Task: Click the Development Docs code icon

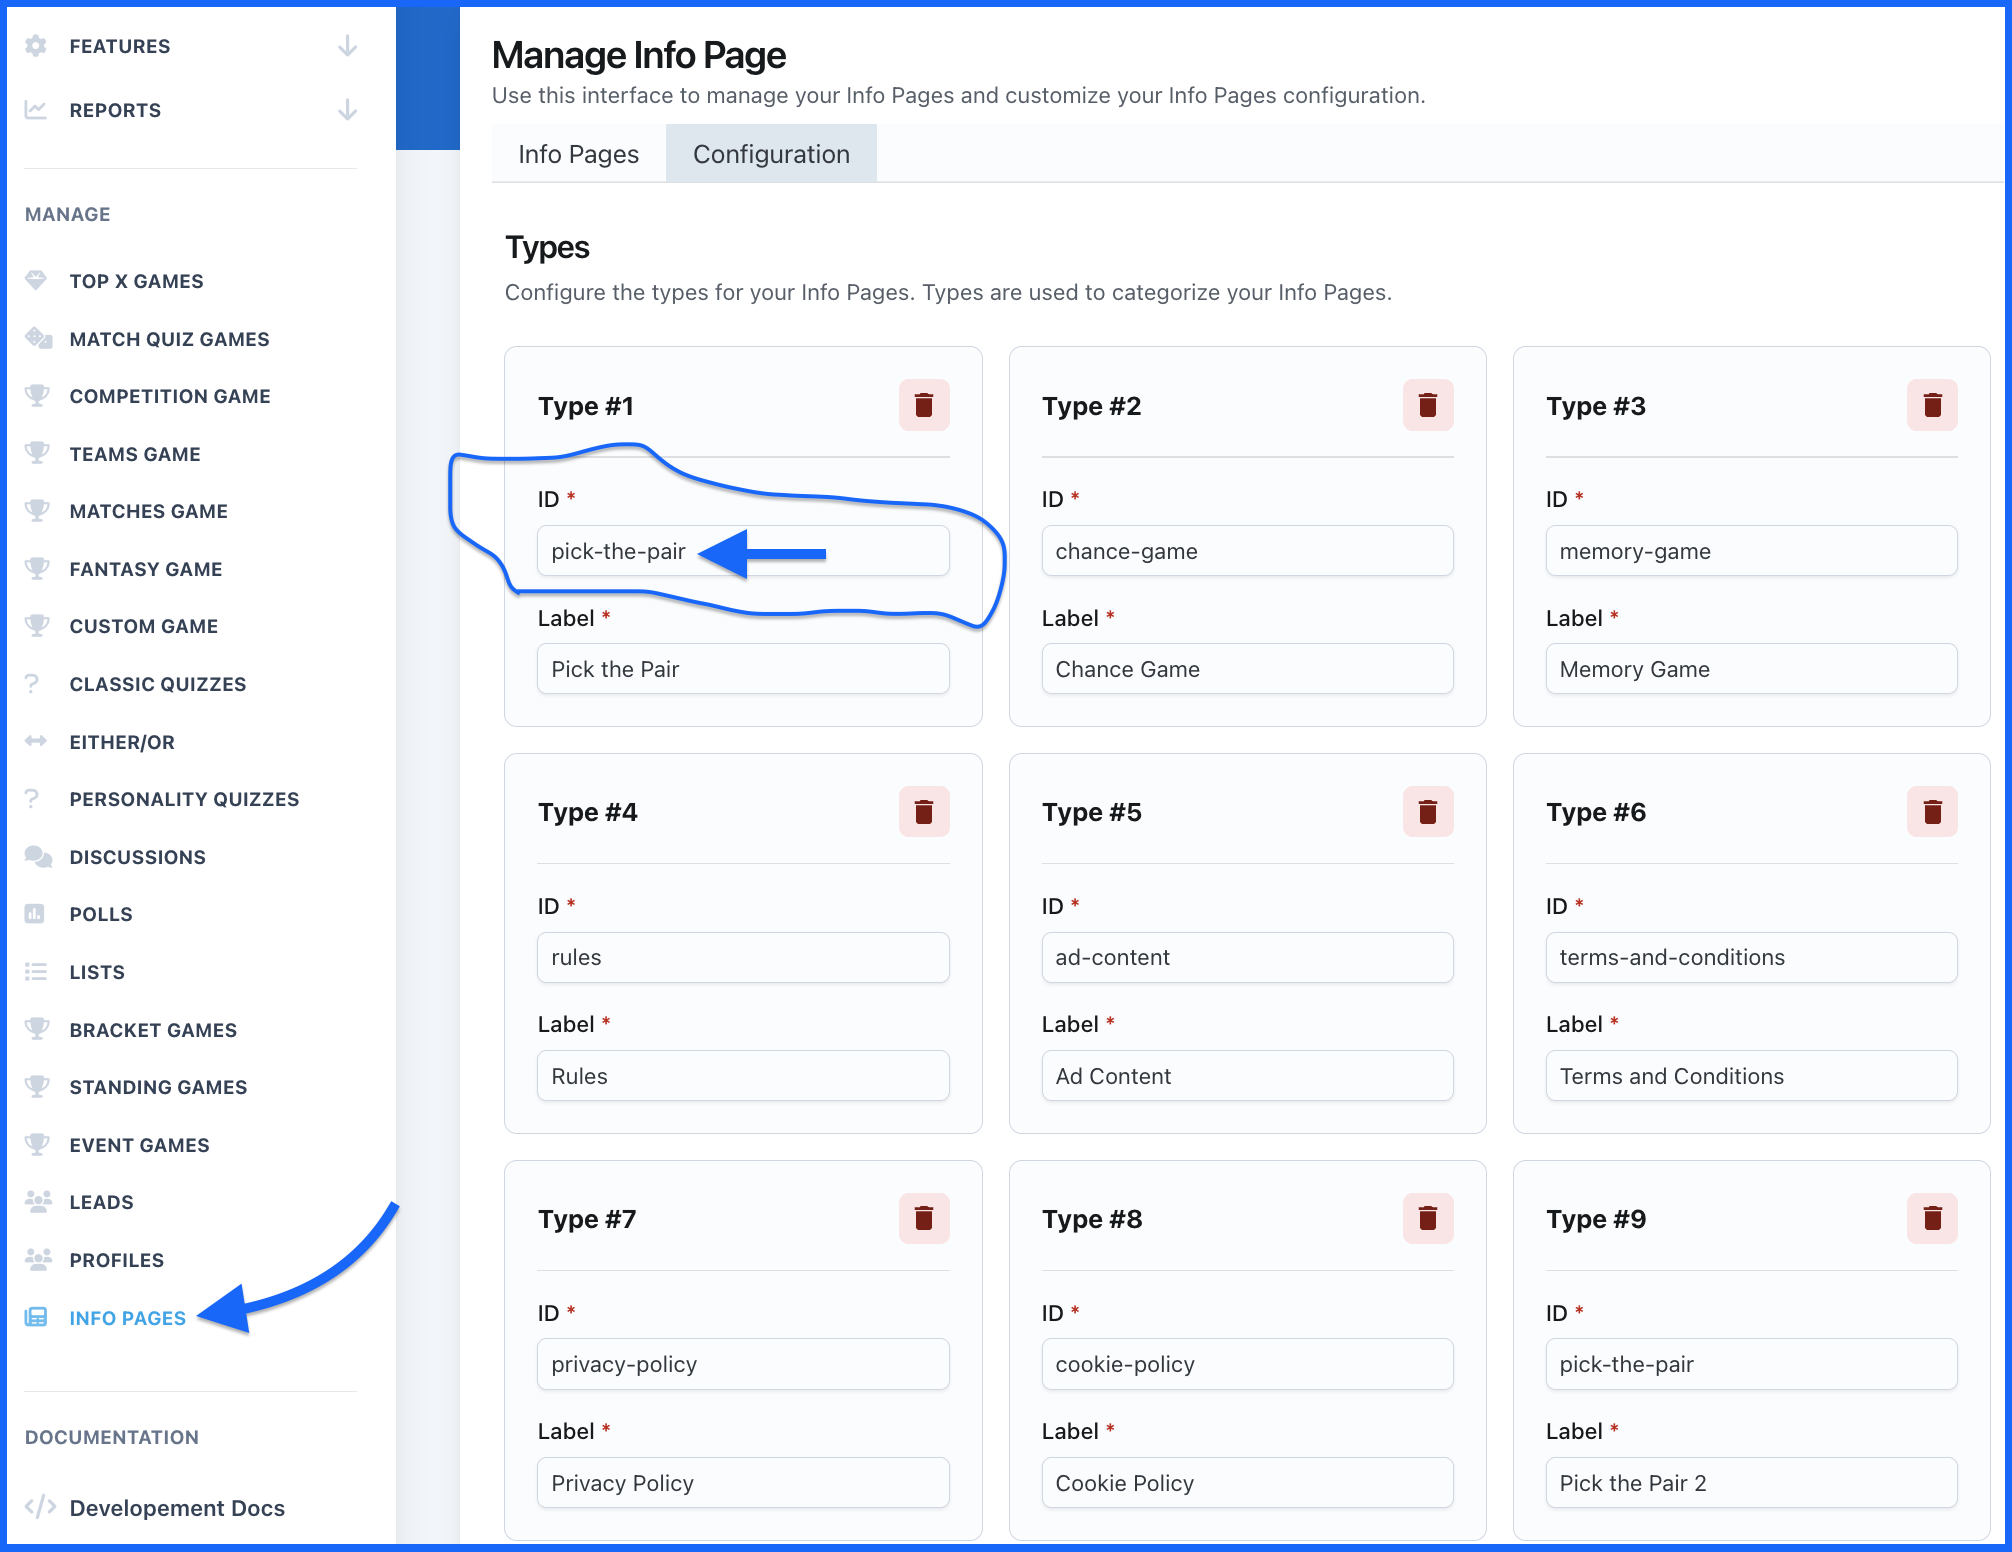Action: [x=40, y=1507]
